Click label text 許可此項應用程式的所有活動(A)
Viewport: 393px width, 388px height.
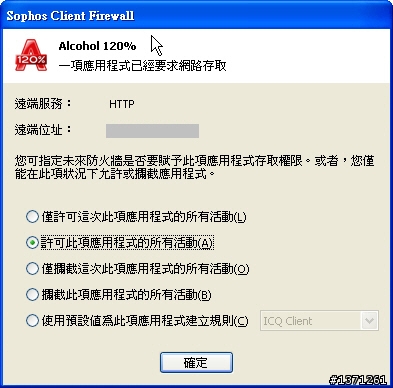point(127,243)
